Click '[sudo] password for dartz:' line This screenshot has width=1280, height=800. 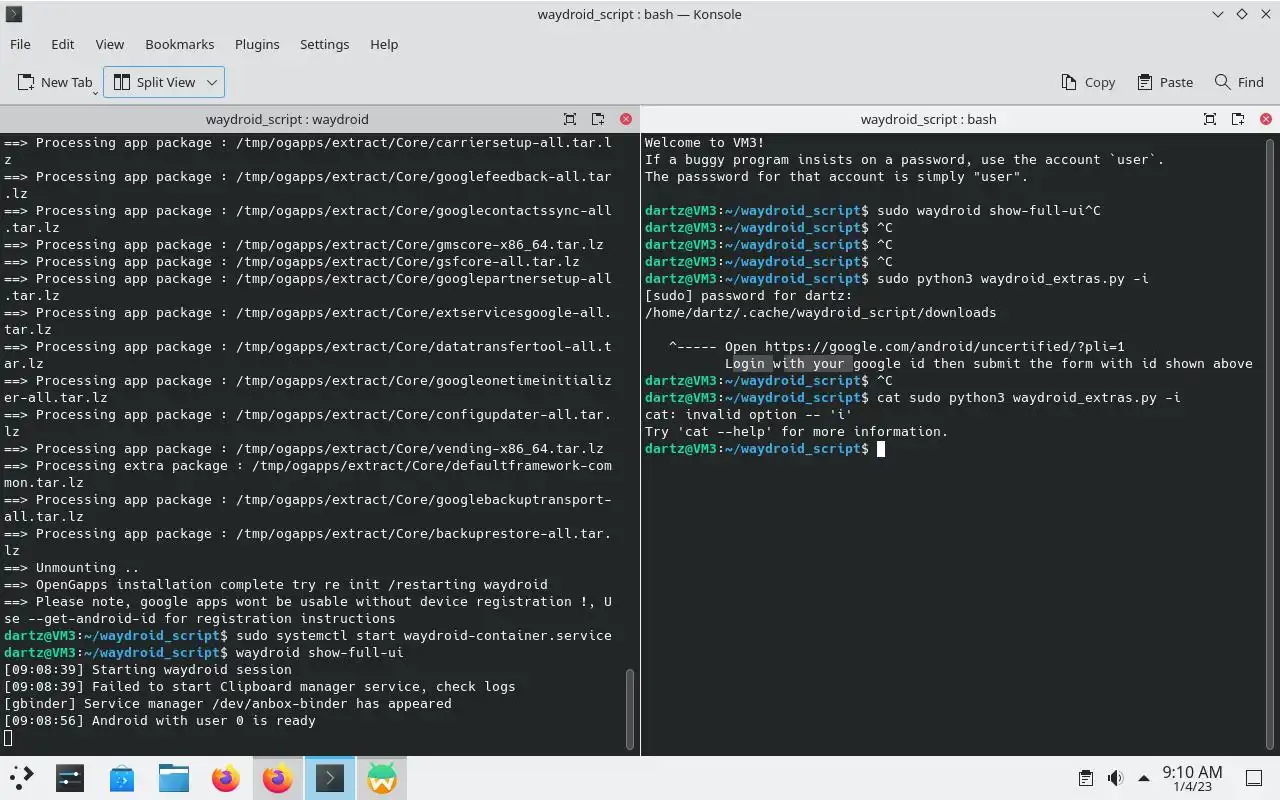[x=749, y=295]
